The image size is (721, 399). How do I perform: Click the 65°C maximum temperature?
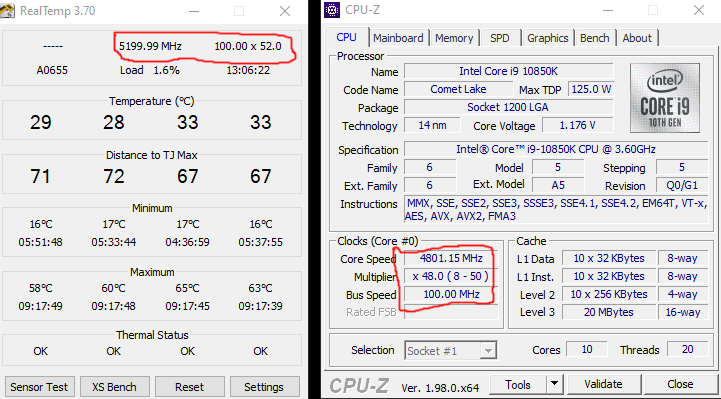tap(188, 288)
